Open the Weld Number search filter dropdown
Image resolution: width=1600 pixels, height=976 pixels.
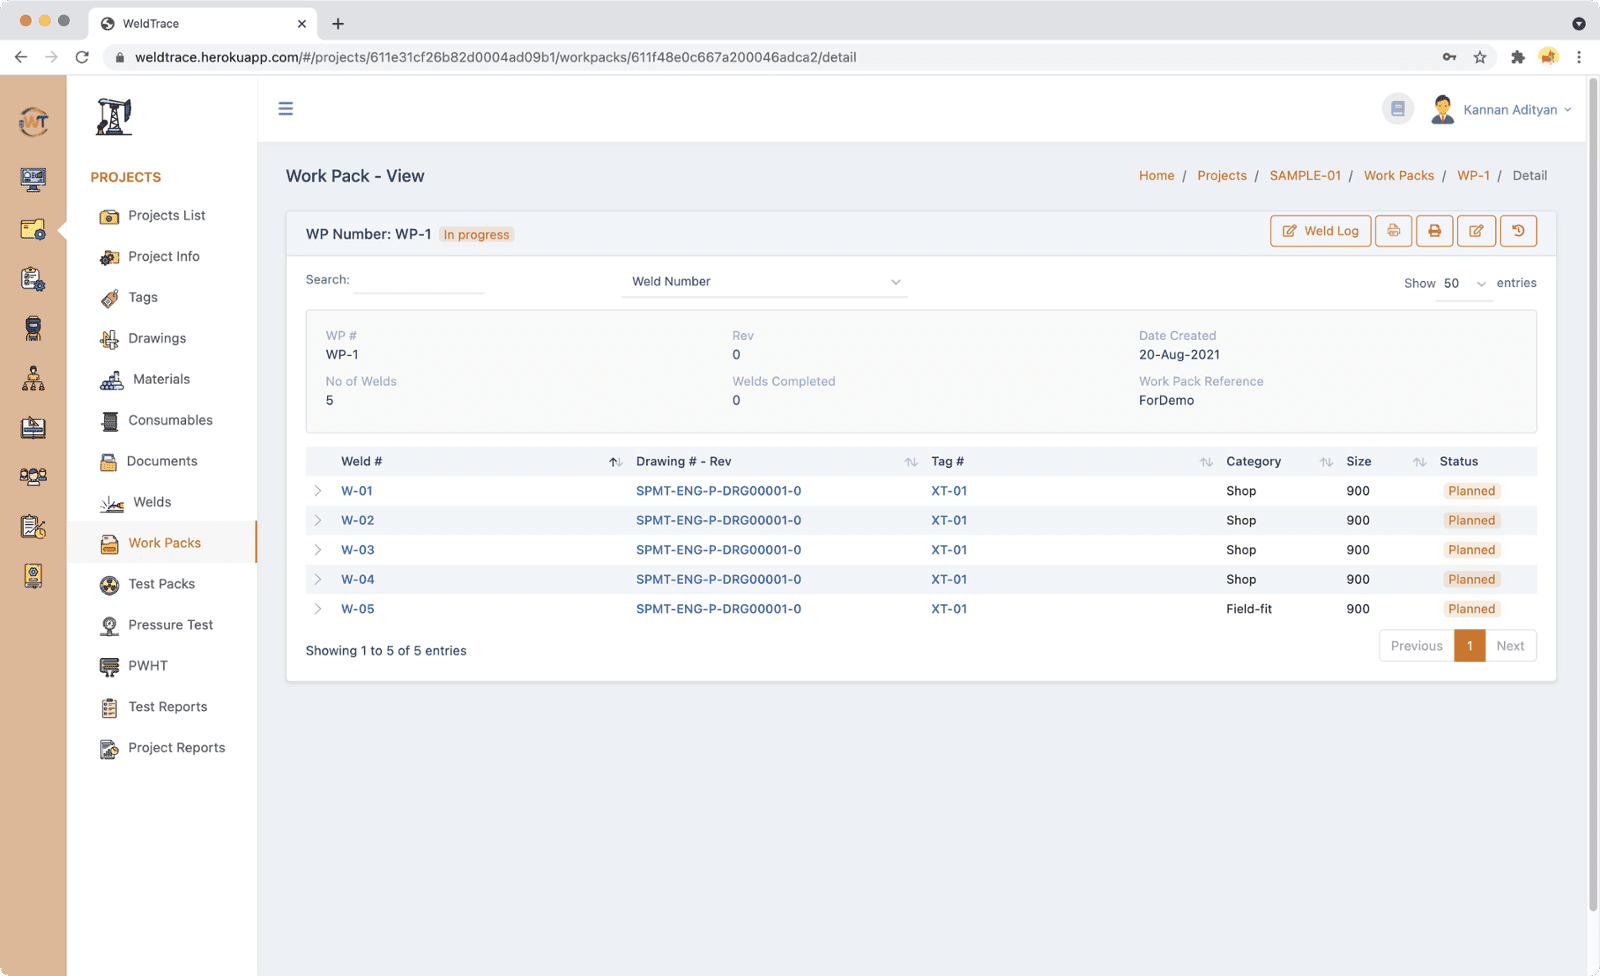coord(765,282)
